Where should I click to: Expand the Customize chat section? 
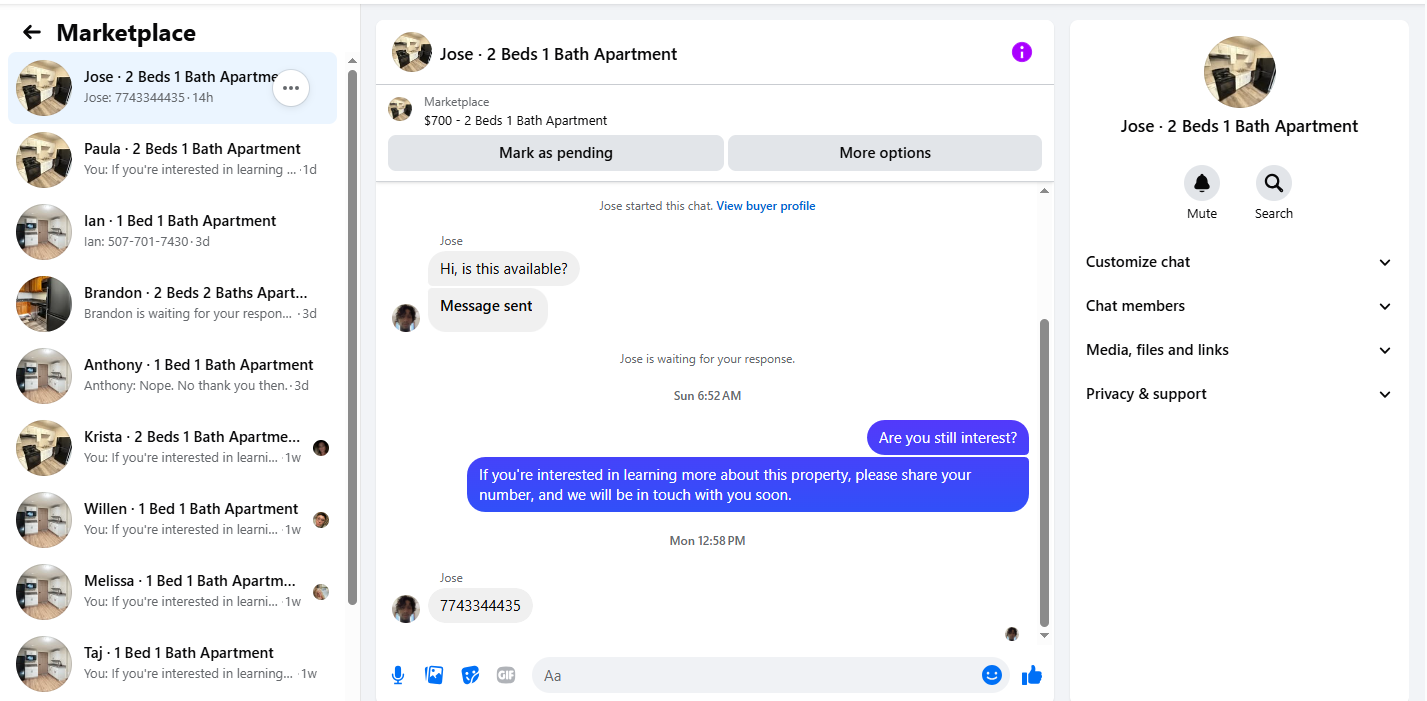(1239, 262)
